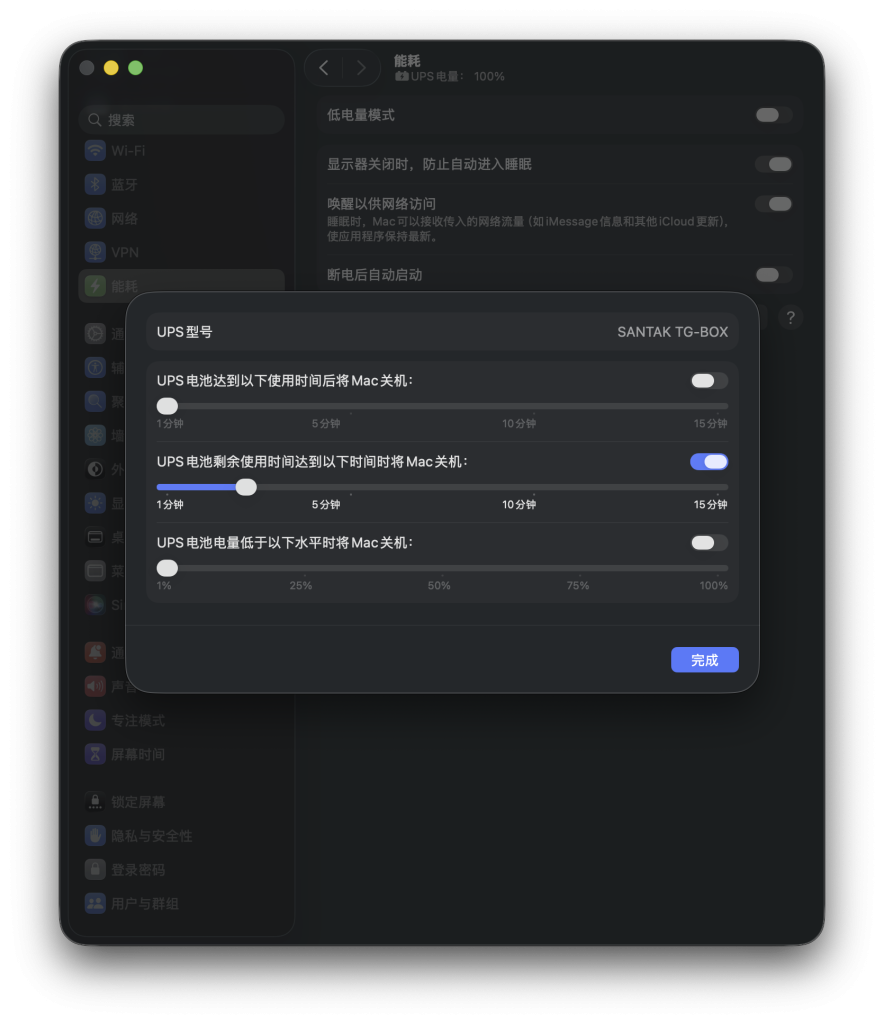
Task: Select 用户与群组 (Users & Groups)
Action: pyautogui.click(x=144, y=904)
